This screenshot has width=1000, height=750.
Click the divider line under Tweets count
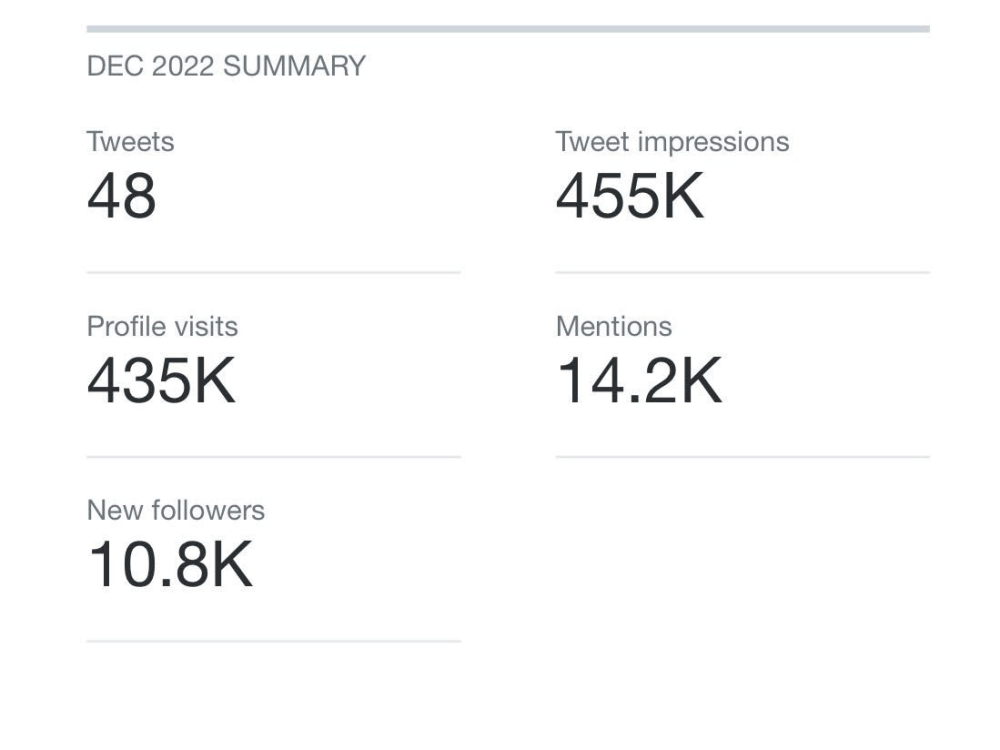point(274,272)
